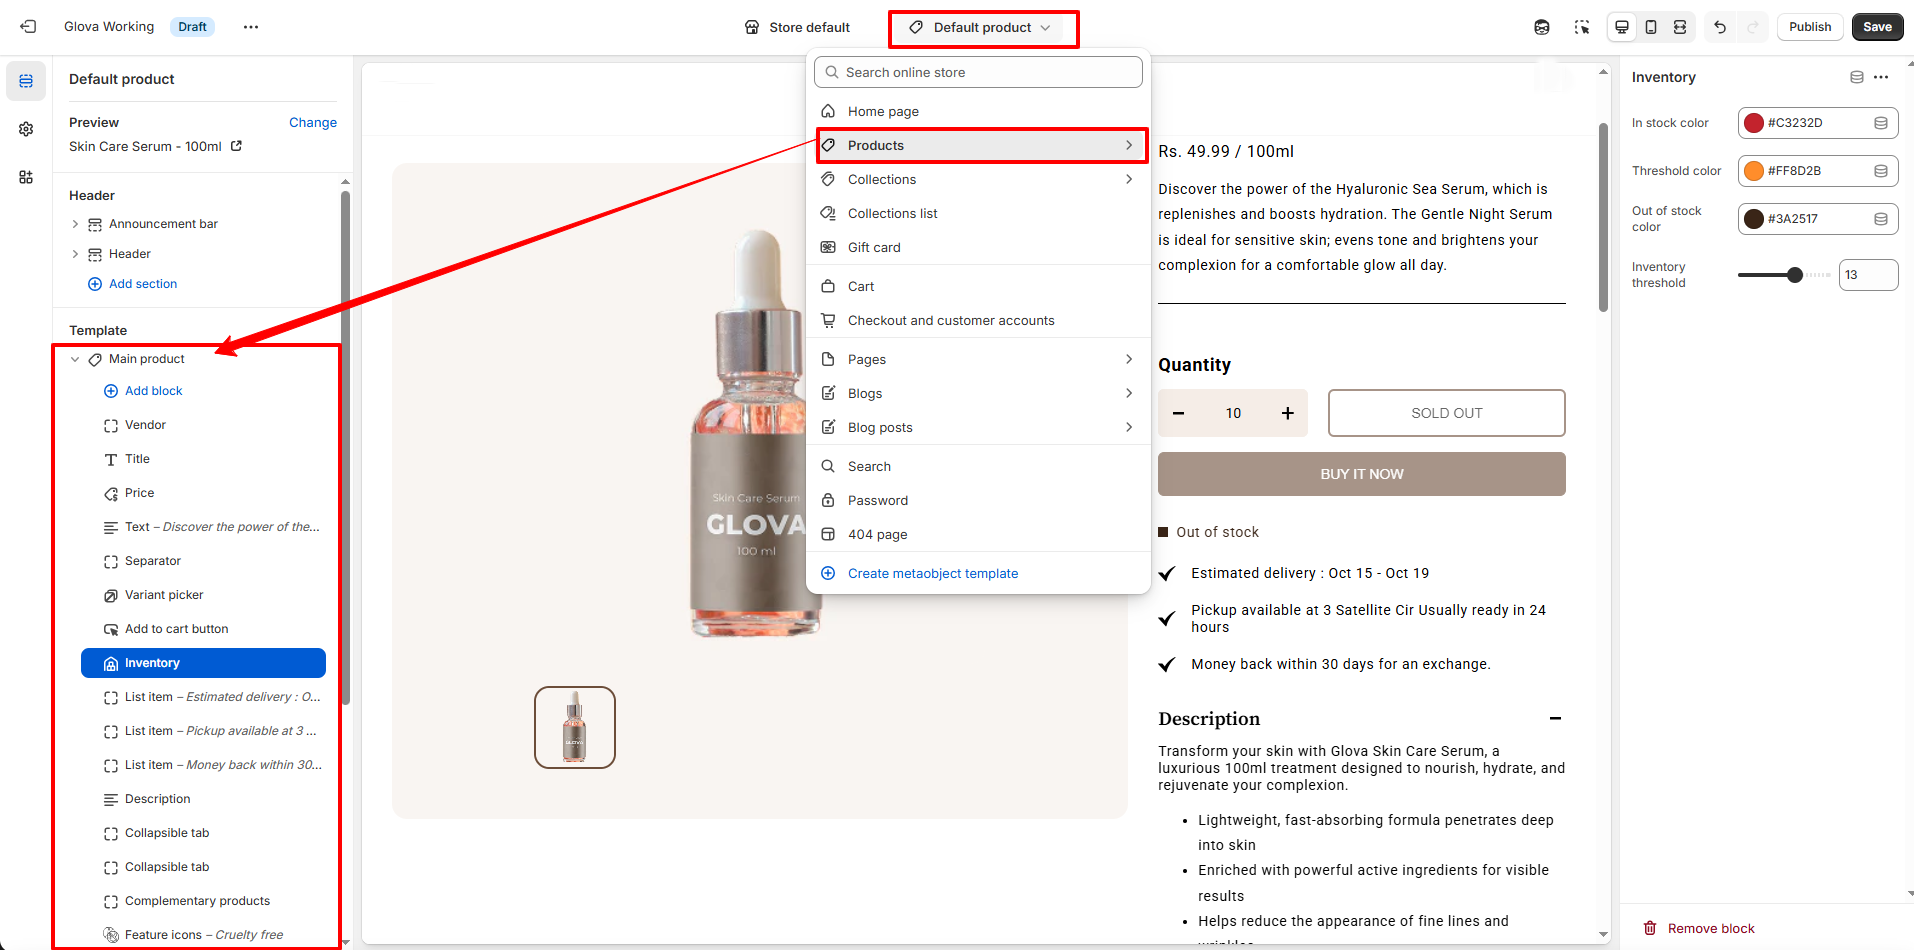Open the apps panel icon
This screenshot has height=950, width=1914.
26,177
